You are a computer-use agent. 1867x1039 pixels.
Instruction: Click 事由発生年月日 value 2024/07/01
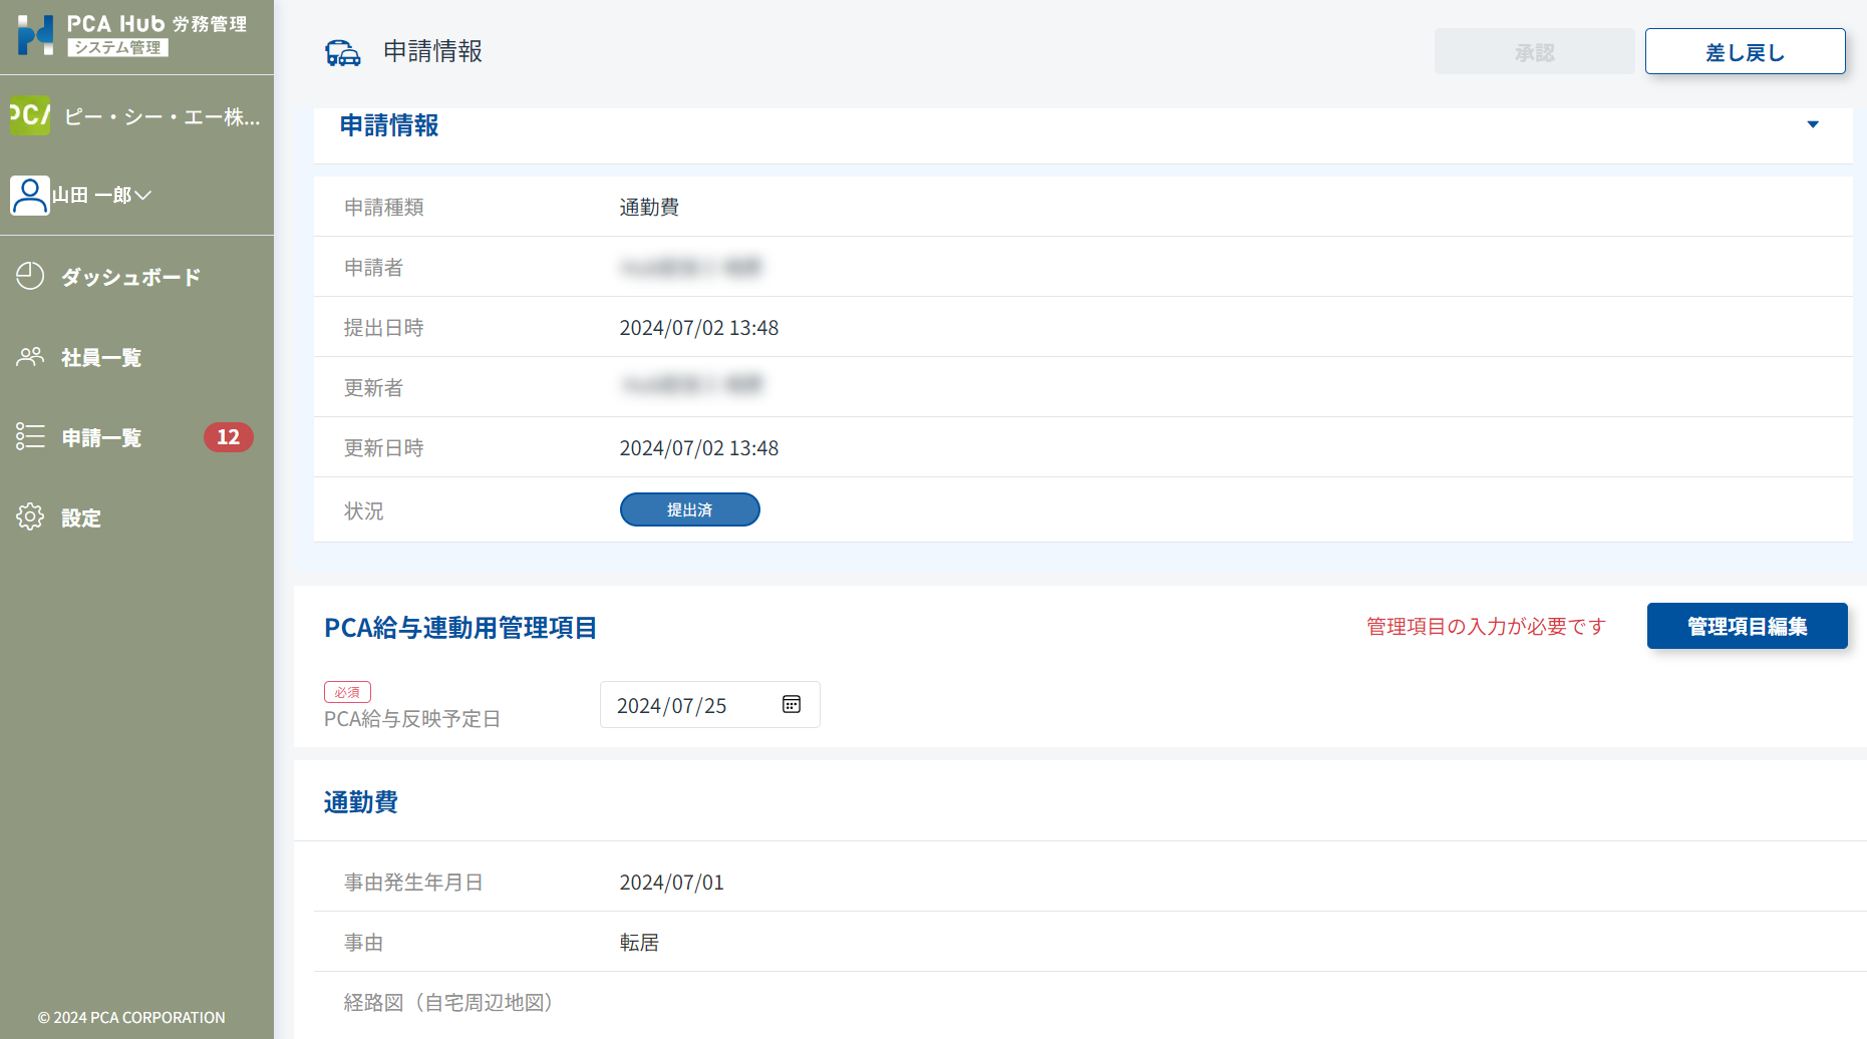point(671,882)
